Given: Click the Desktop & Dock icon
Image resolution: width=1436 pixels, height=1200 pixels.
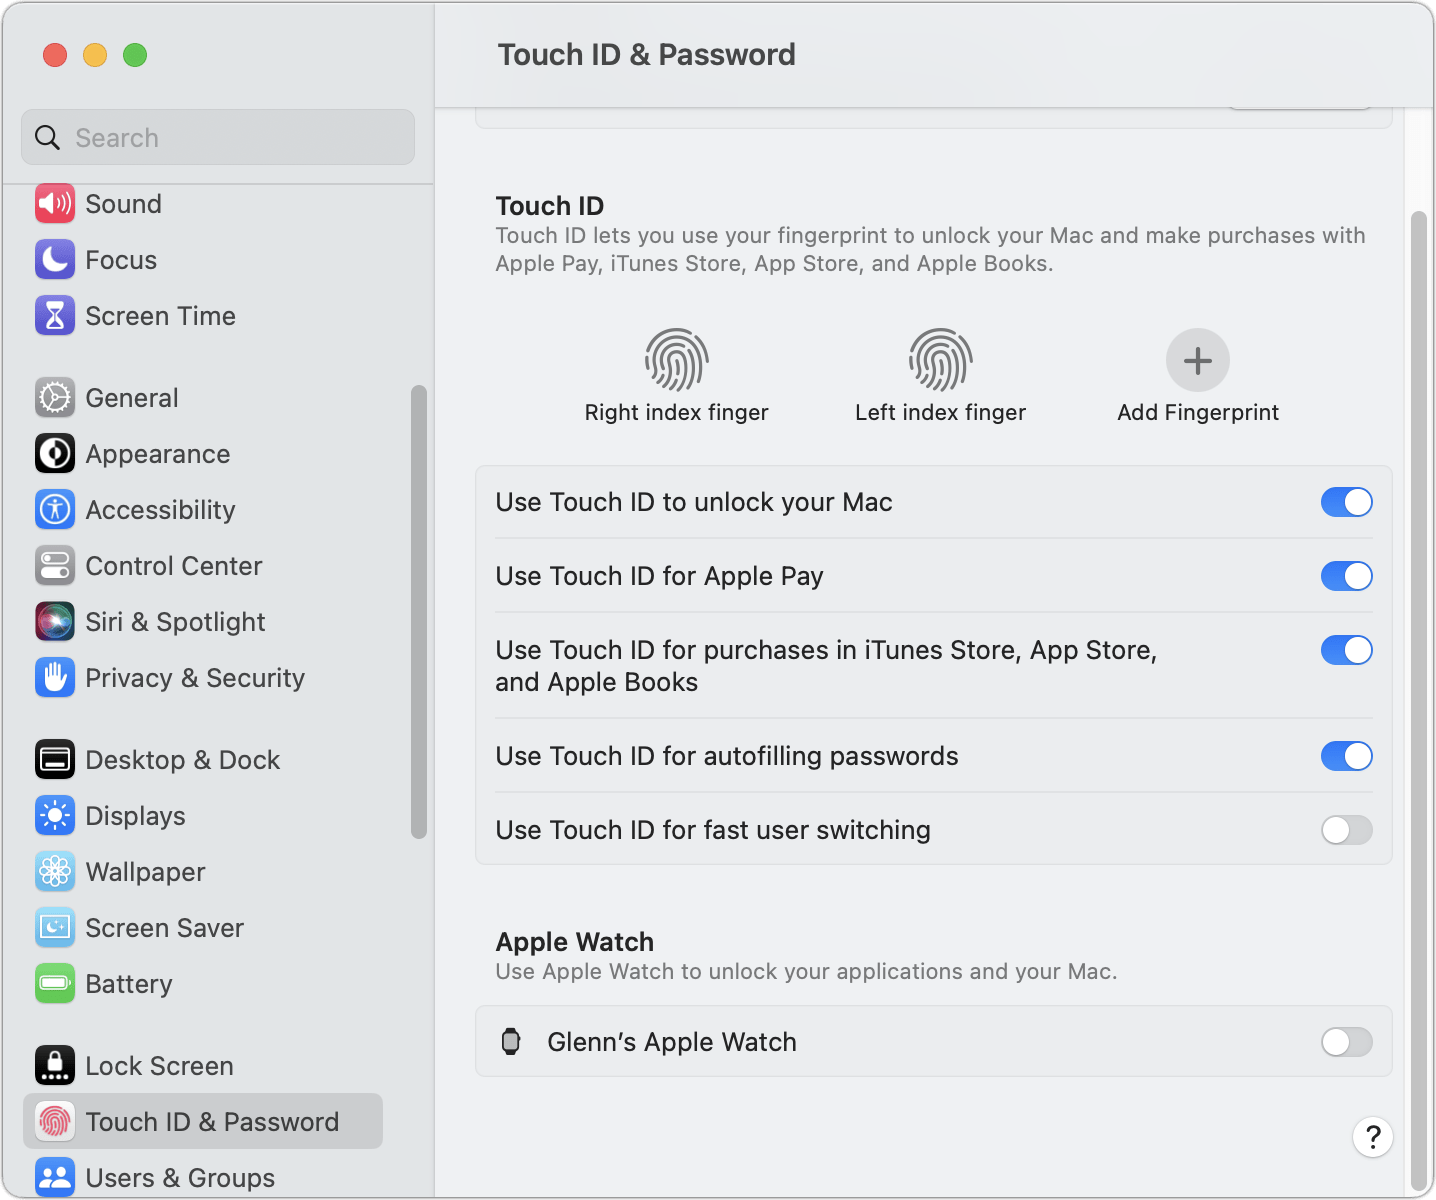Looking at the screenshot, I should (54, 759).
